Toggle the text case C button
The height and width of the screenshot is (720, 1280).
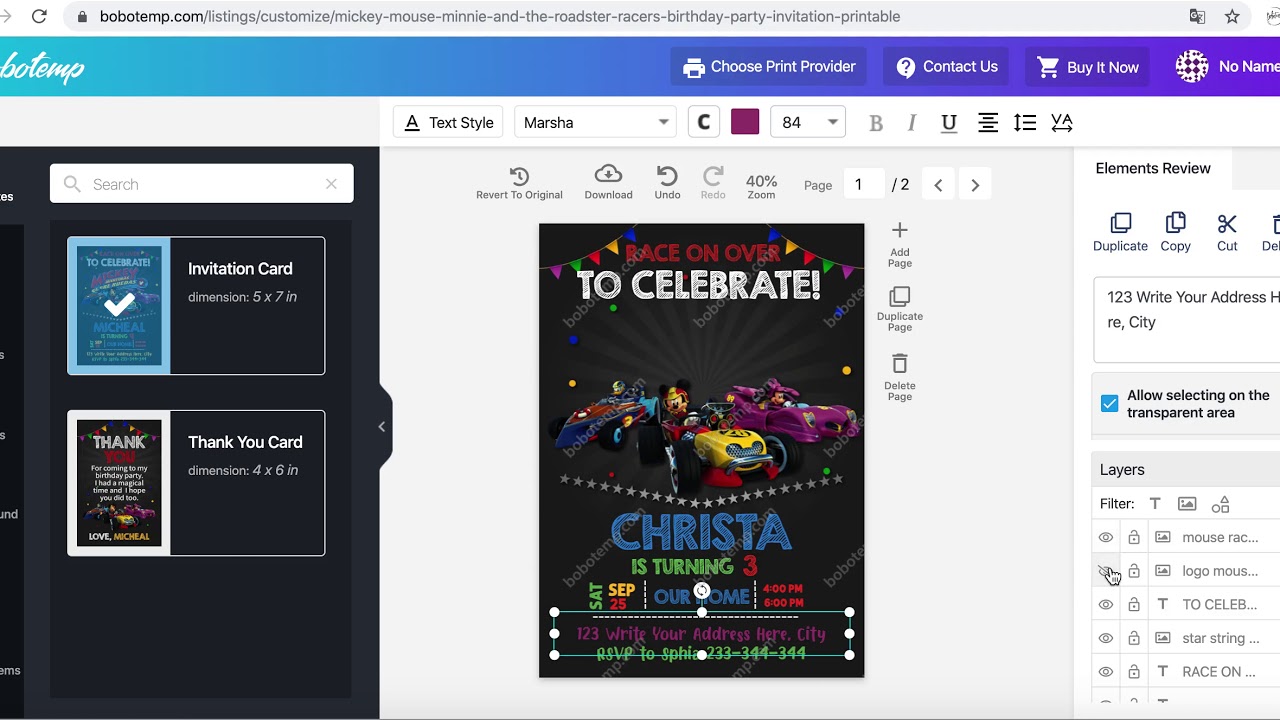[704, 122]
